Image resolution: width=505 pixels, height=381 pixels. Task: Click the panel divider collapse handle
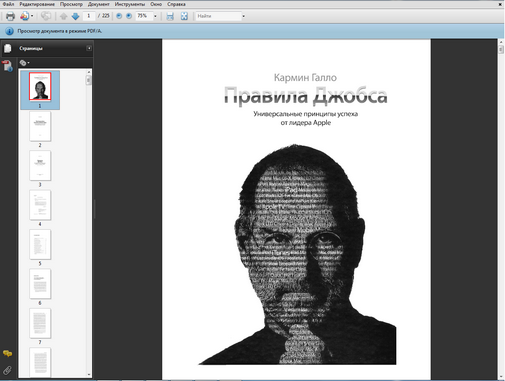pos(95,209)
